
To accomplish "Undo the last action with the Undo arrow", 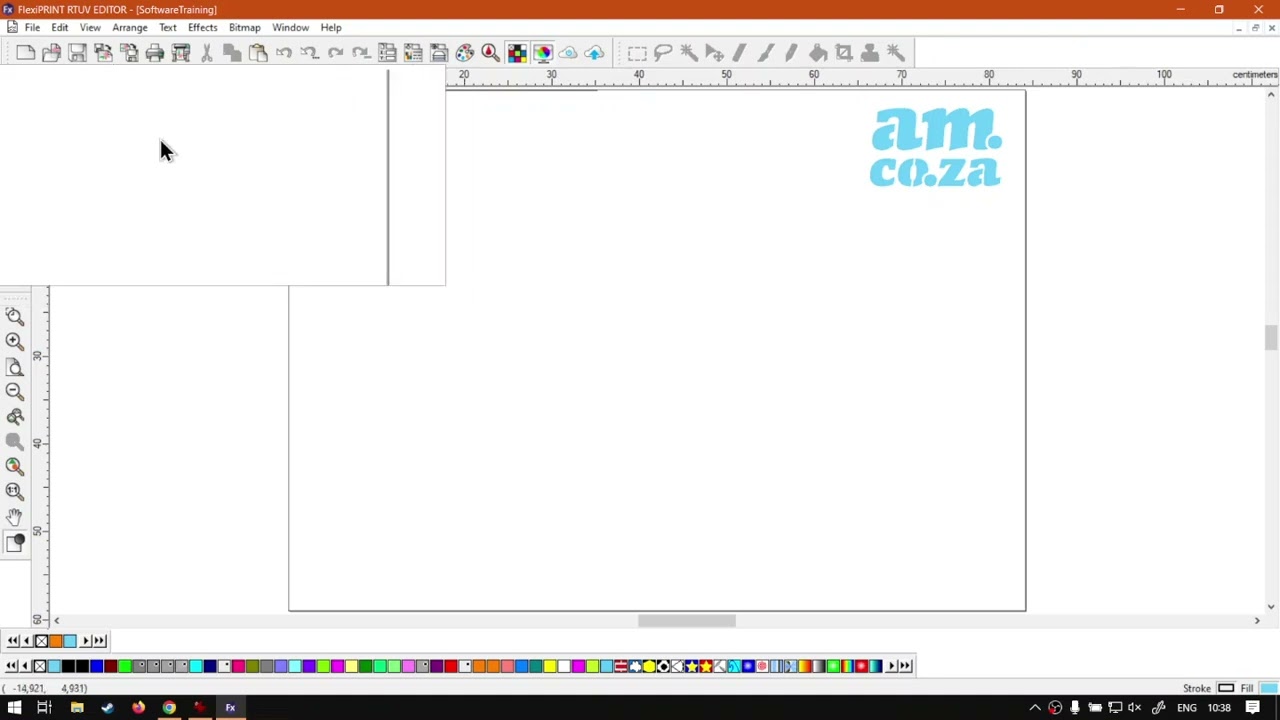I will (x=284, y=53).
